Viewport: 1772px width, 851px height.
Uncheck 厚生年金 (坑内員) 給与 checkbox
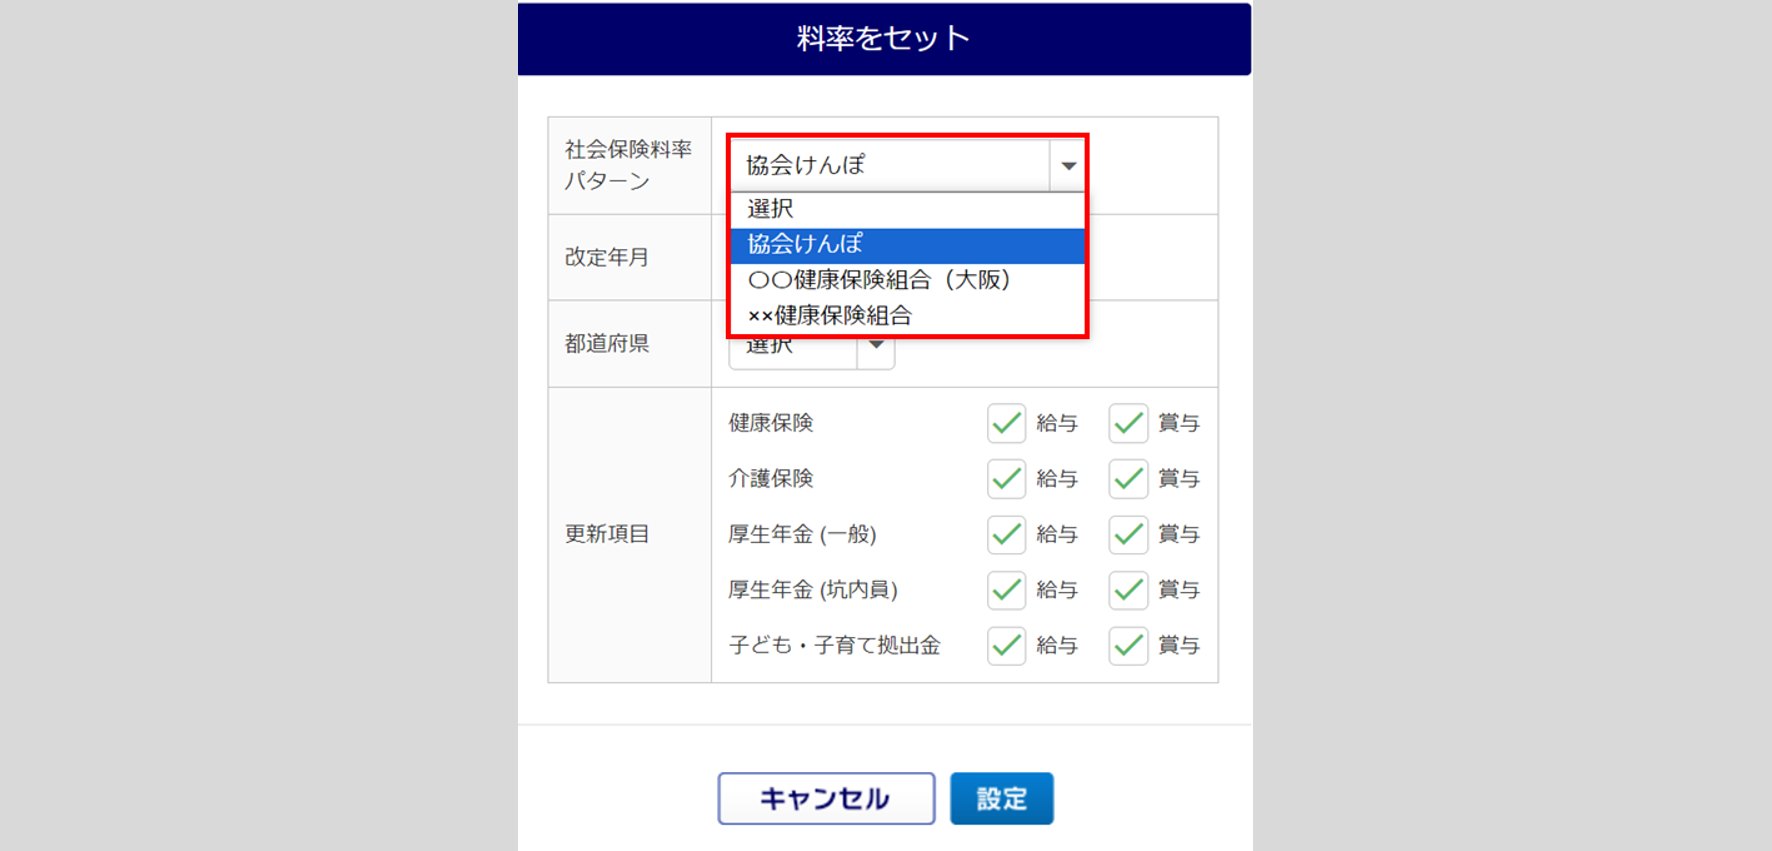(1006, 590)
